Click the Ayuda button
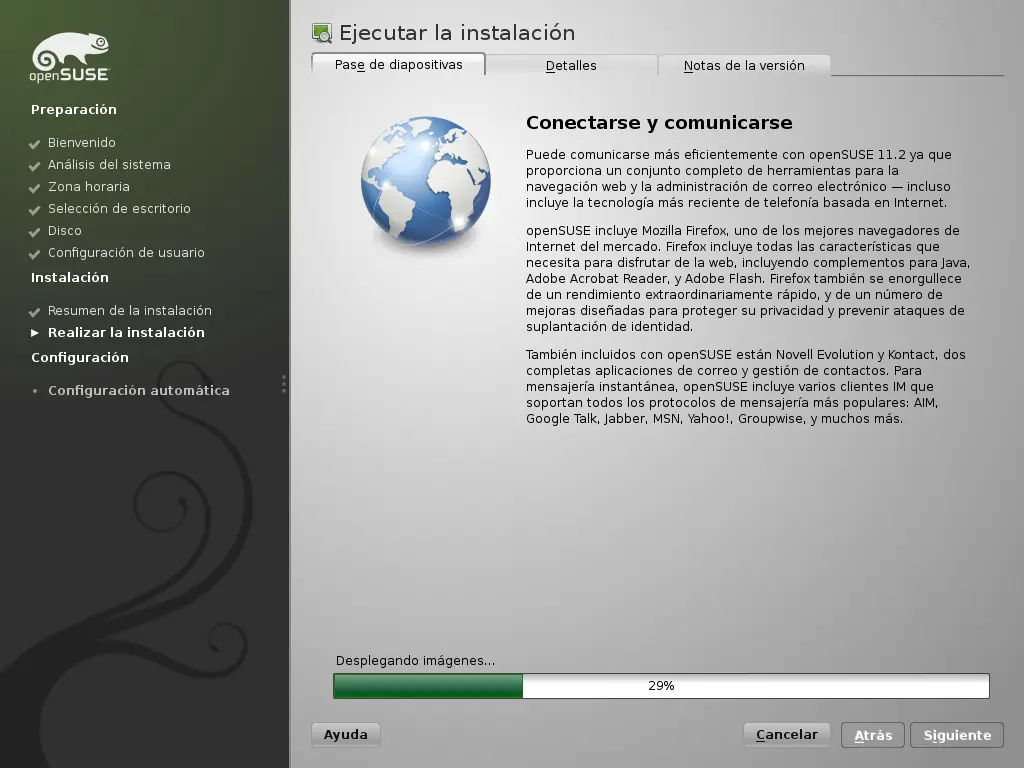 click(x=345, y=735)
